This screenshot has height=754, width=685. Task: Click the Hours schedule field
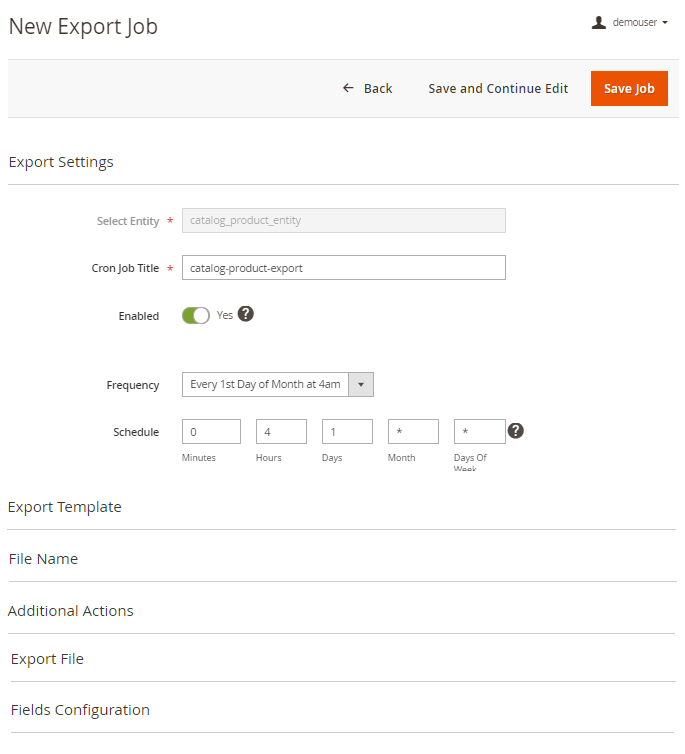[281, 431]
